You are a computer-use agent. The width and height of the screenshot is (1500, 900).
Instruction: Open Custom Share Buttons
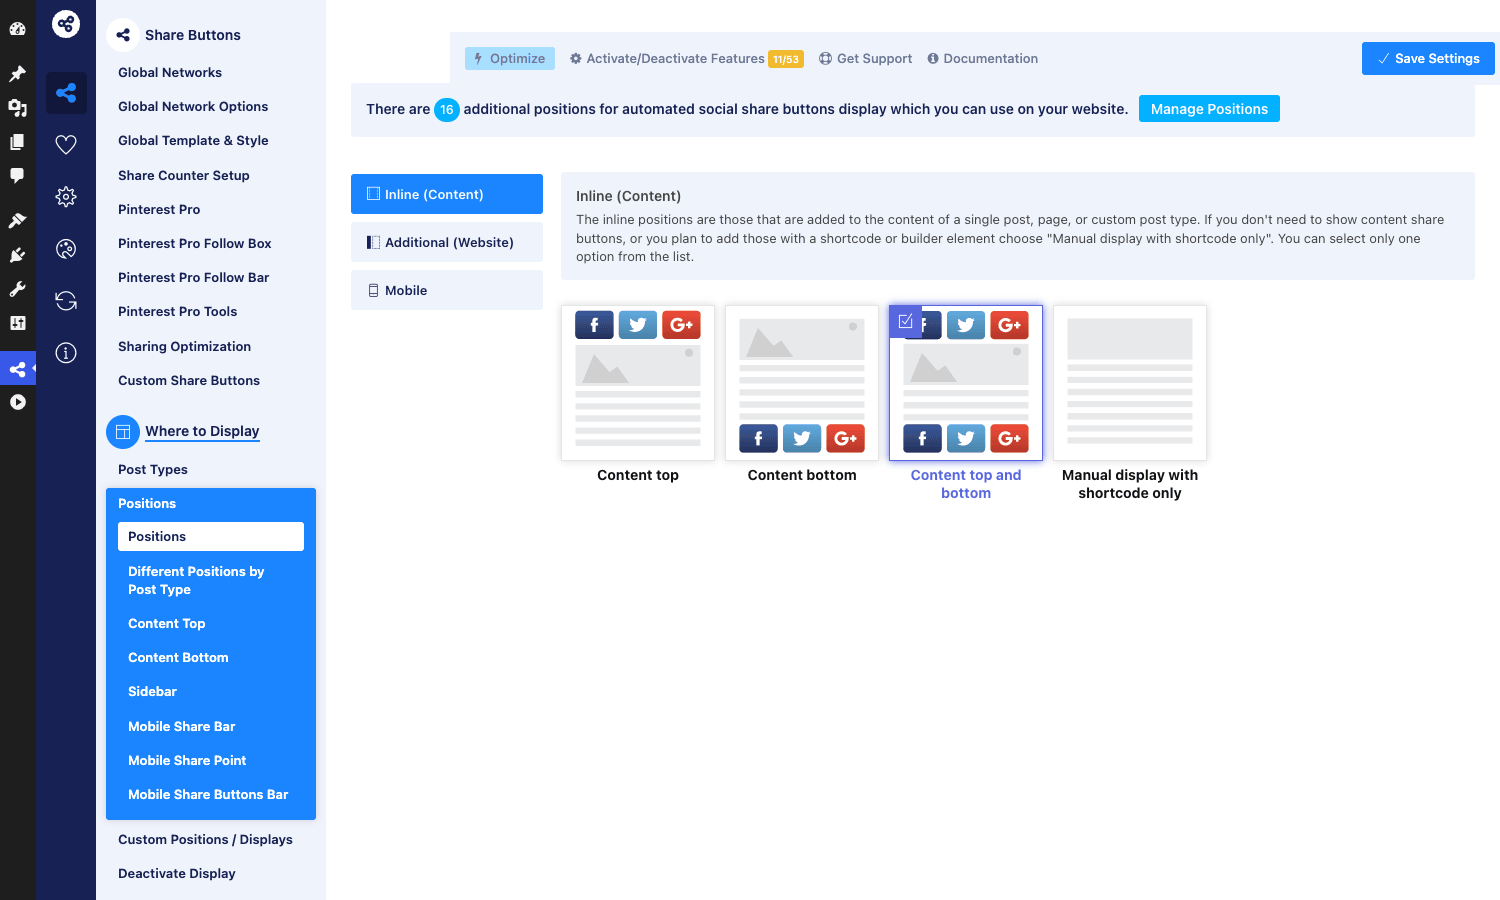tap(189, 380)
